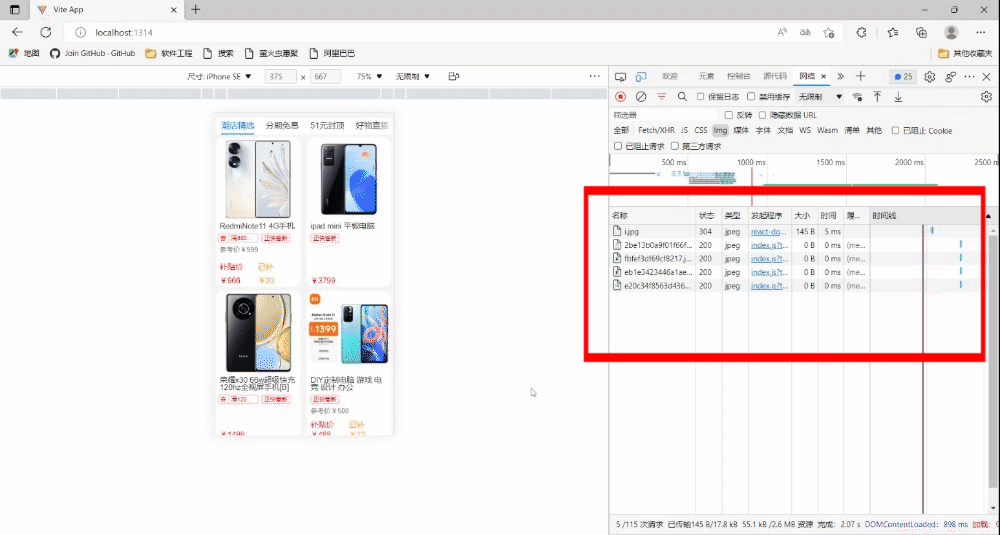Open DevTools customize ellipsis menu
1000x535 pixels.
click(969, 77)
